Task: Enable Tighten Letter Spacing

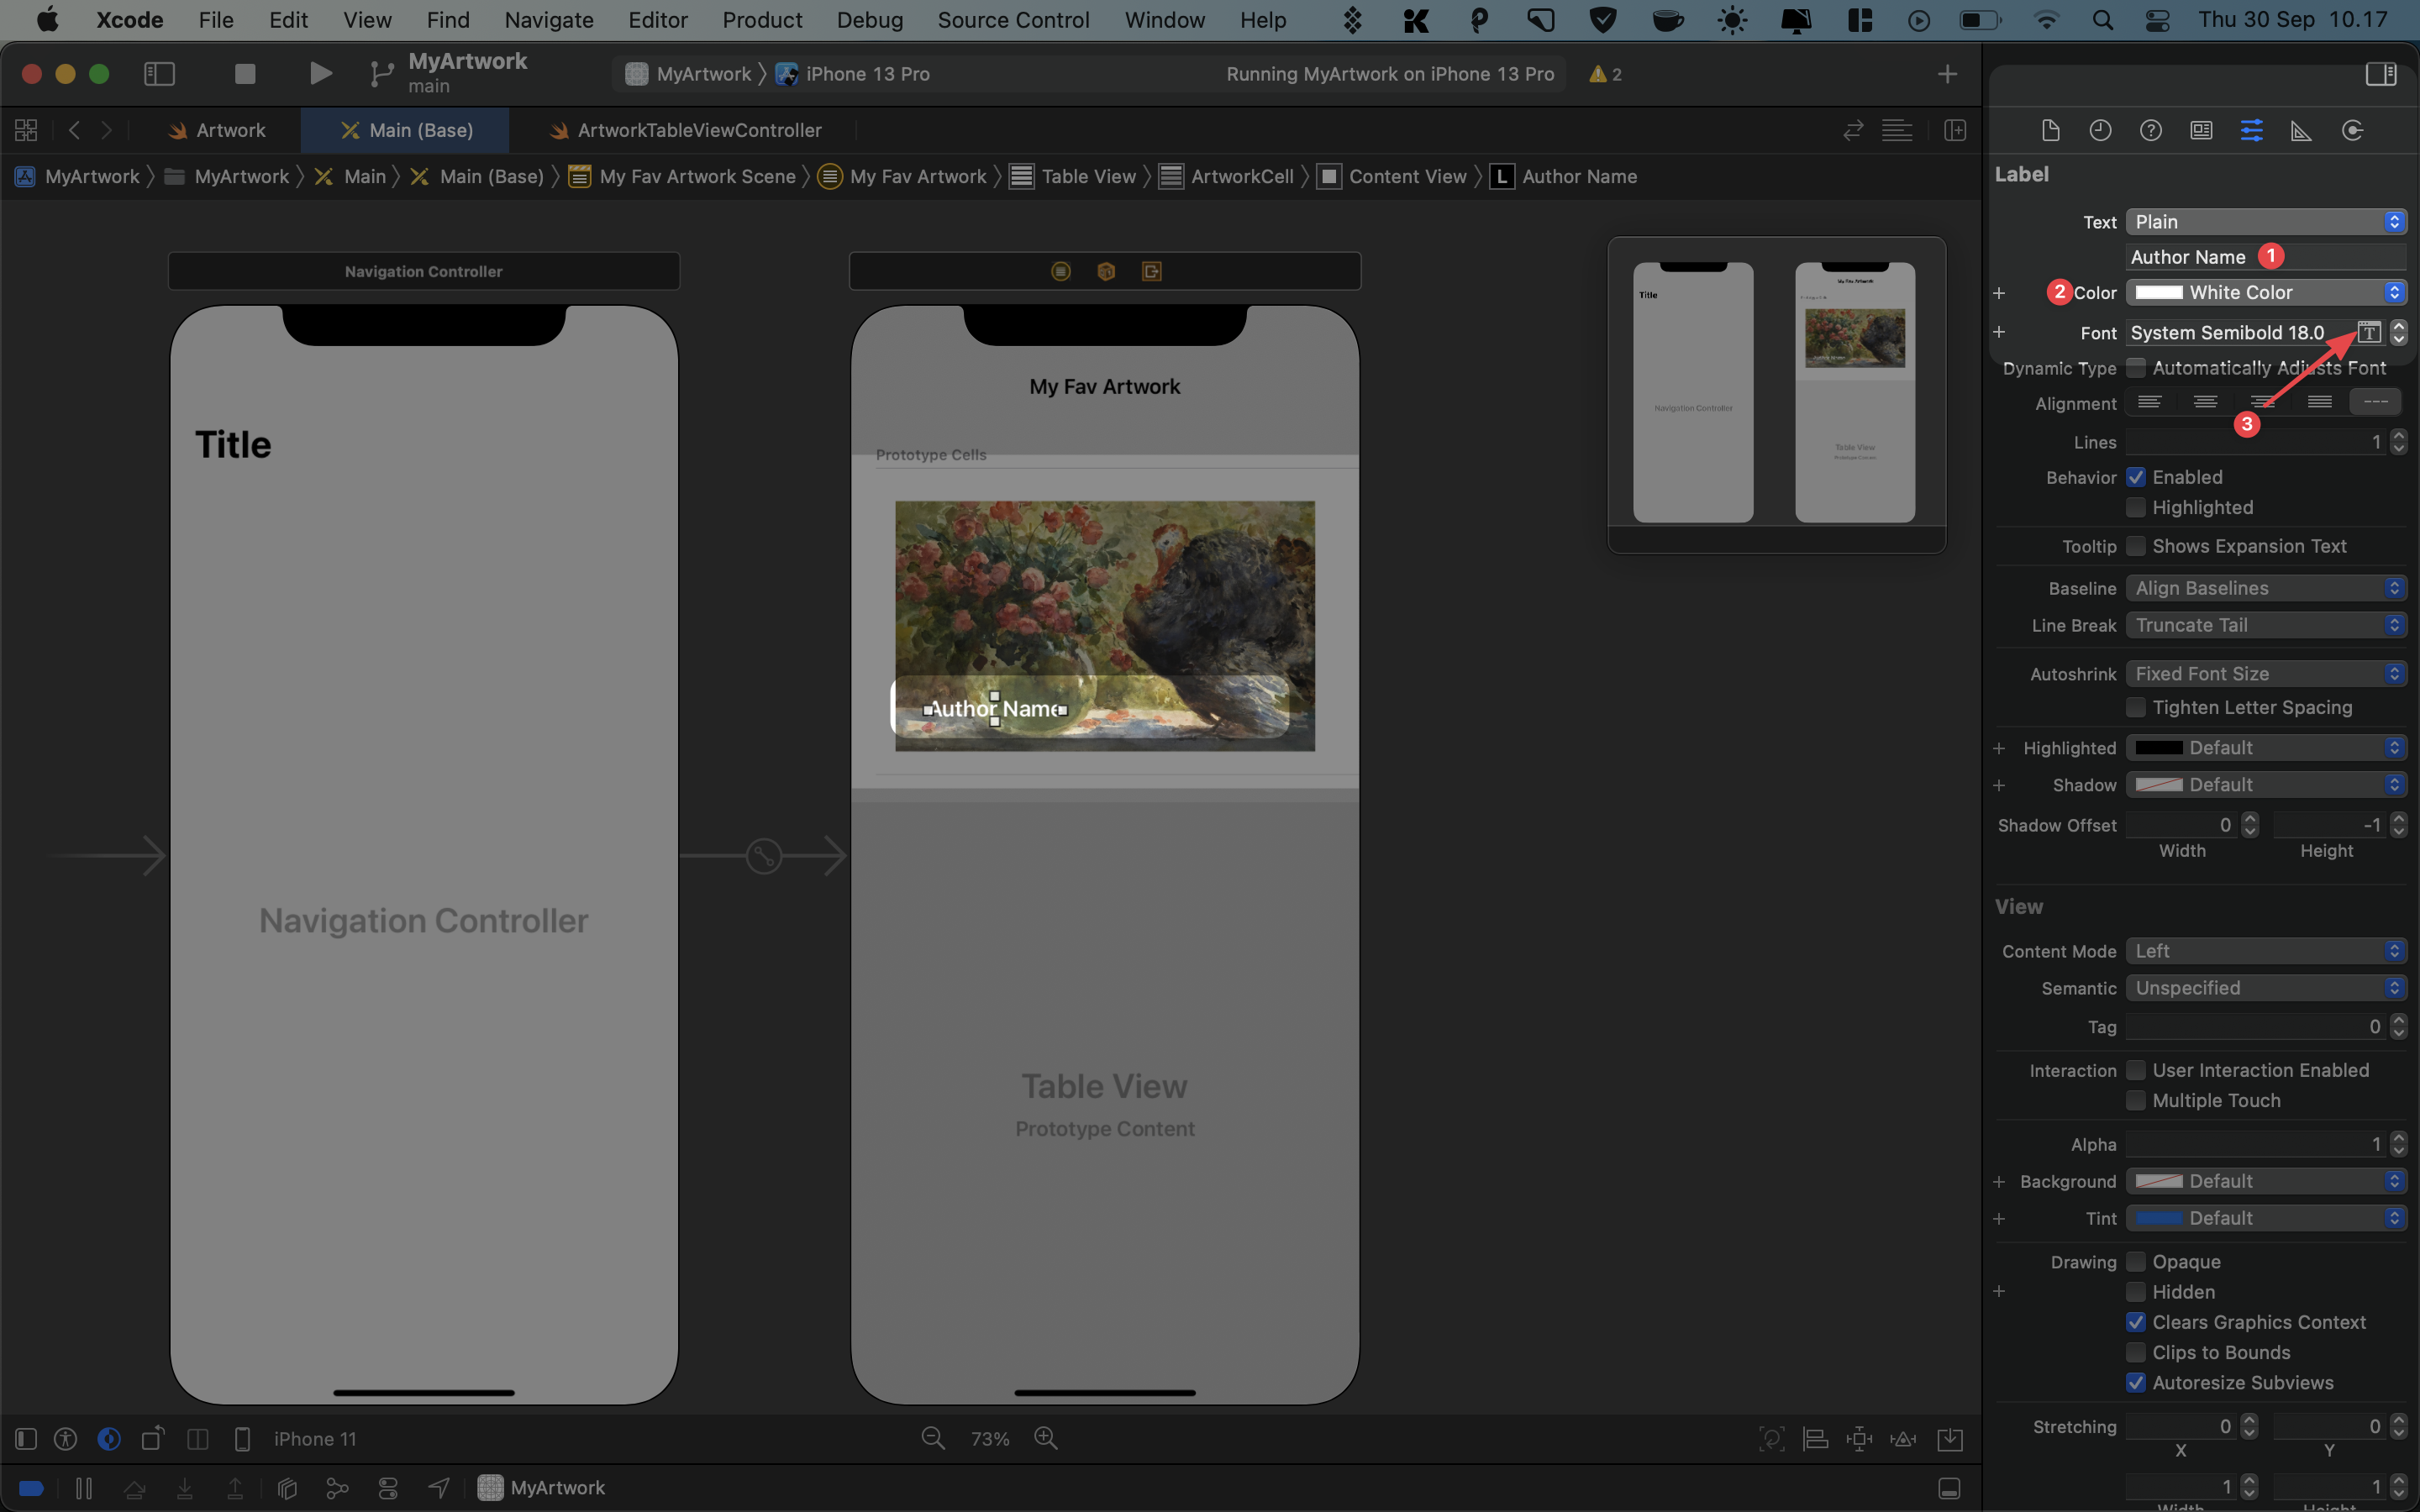Action: point(2136,707)
